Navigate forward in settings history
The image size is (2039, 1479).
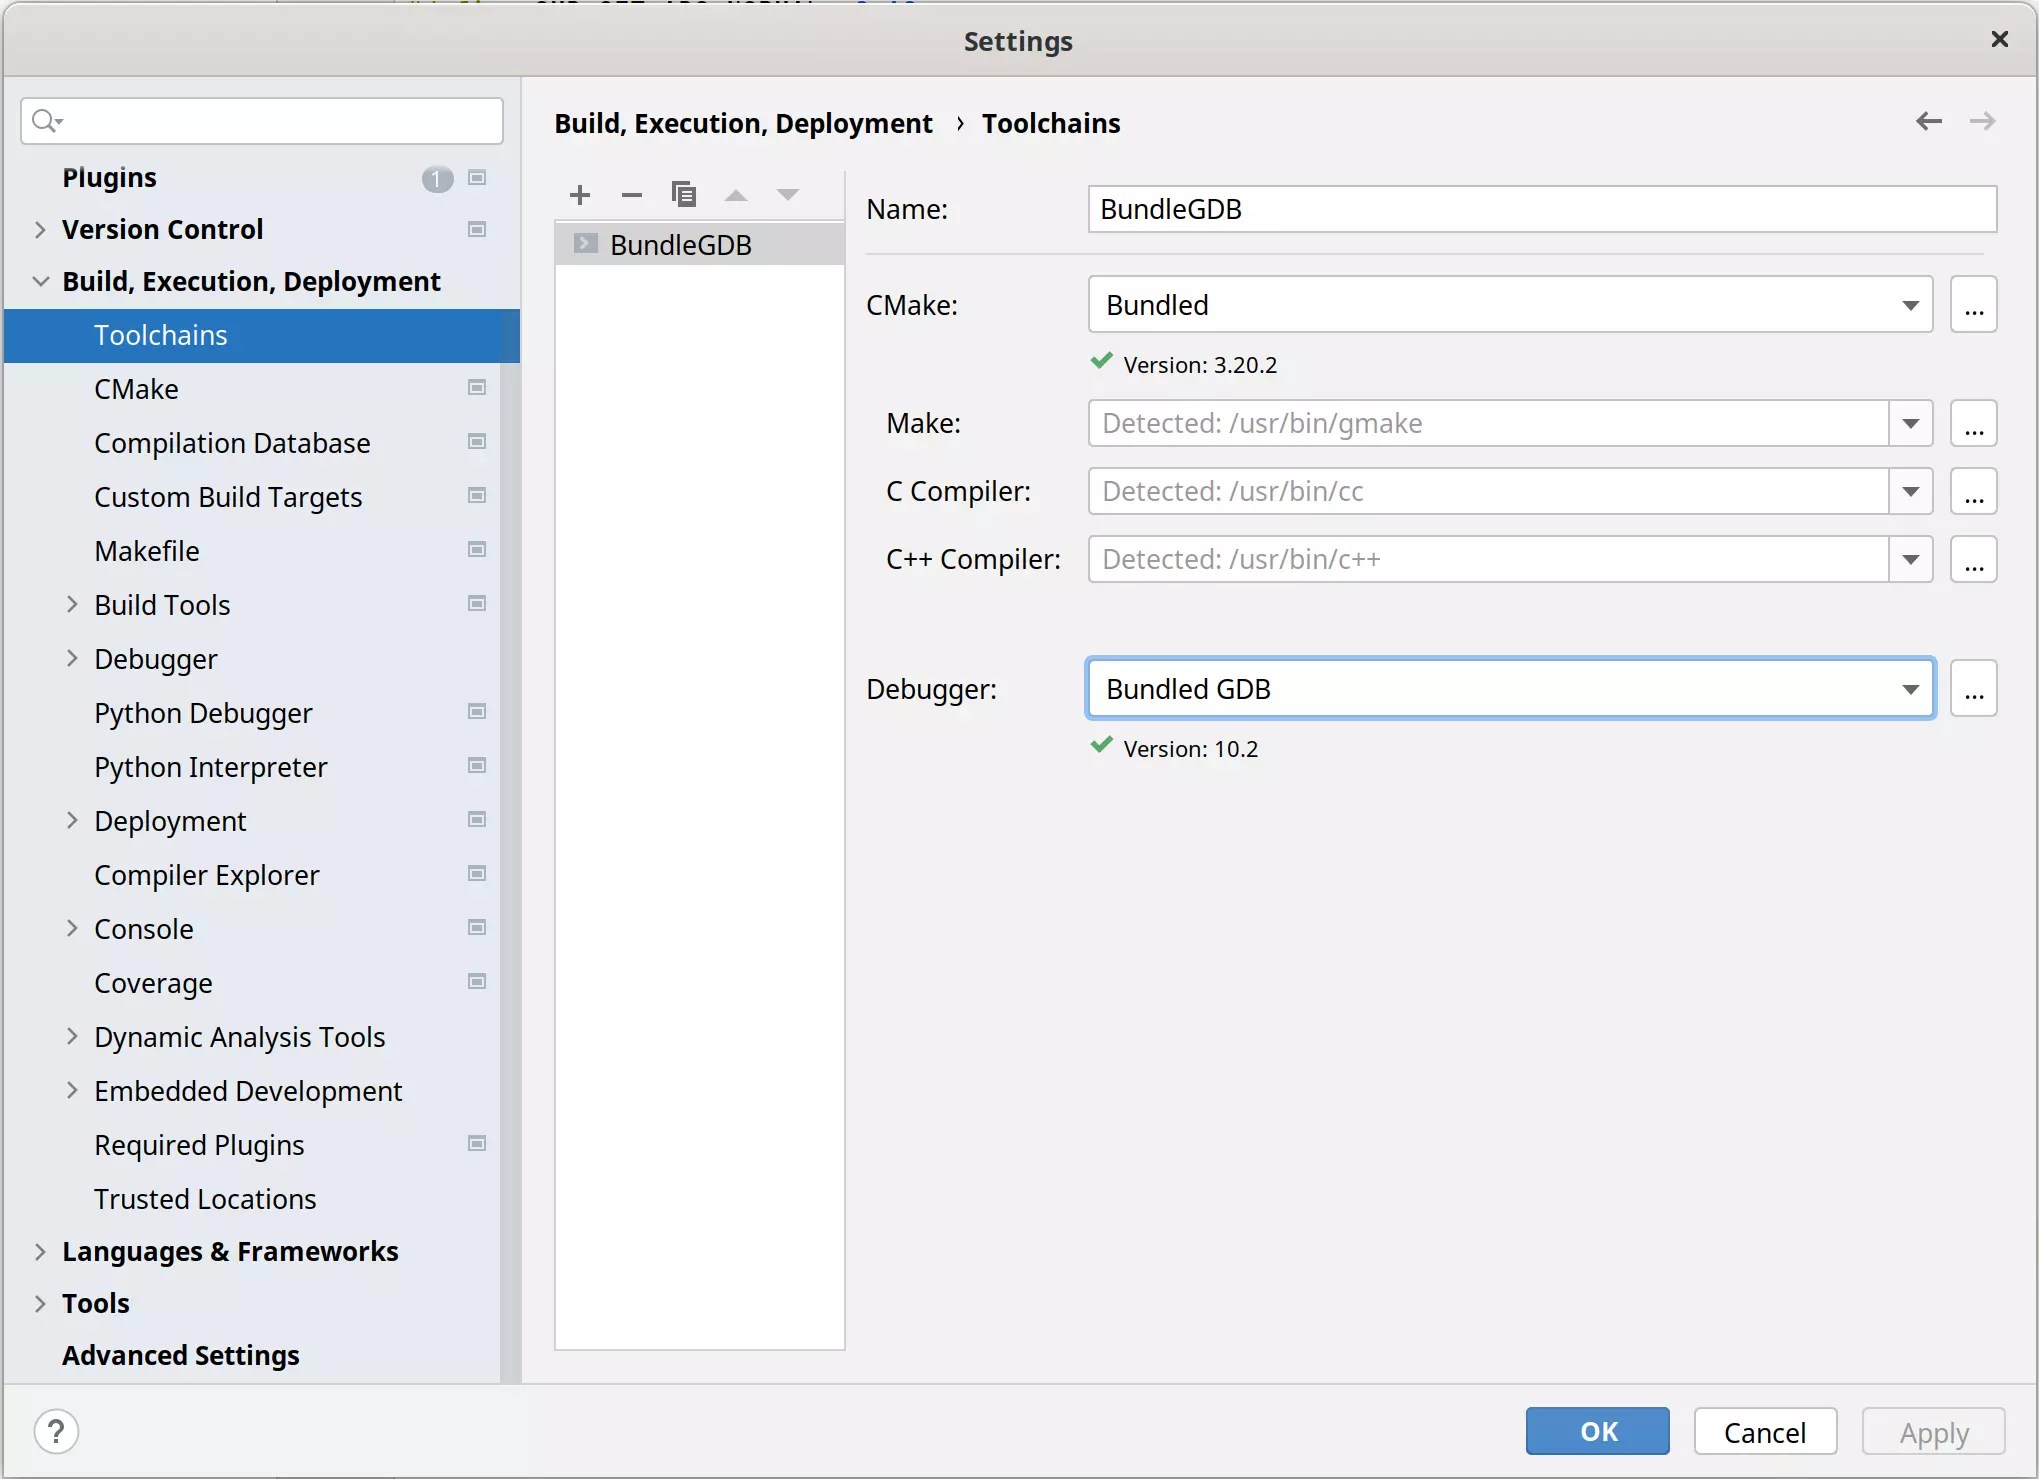[1983, 120]
